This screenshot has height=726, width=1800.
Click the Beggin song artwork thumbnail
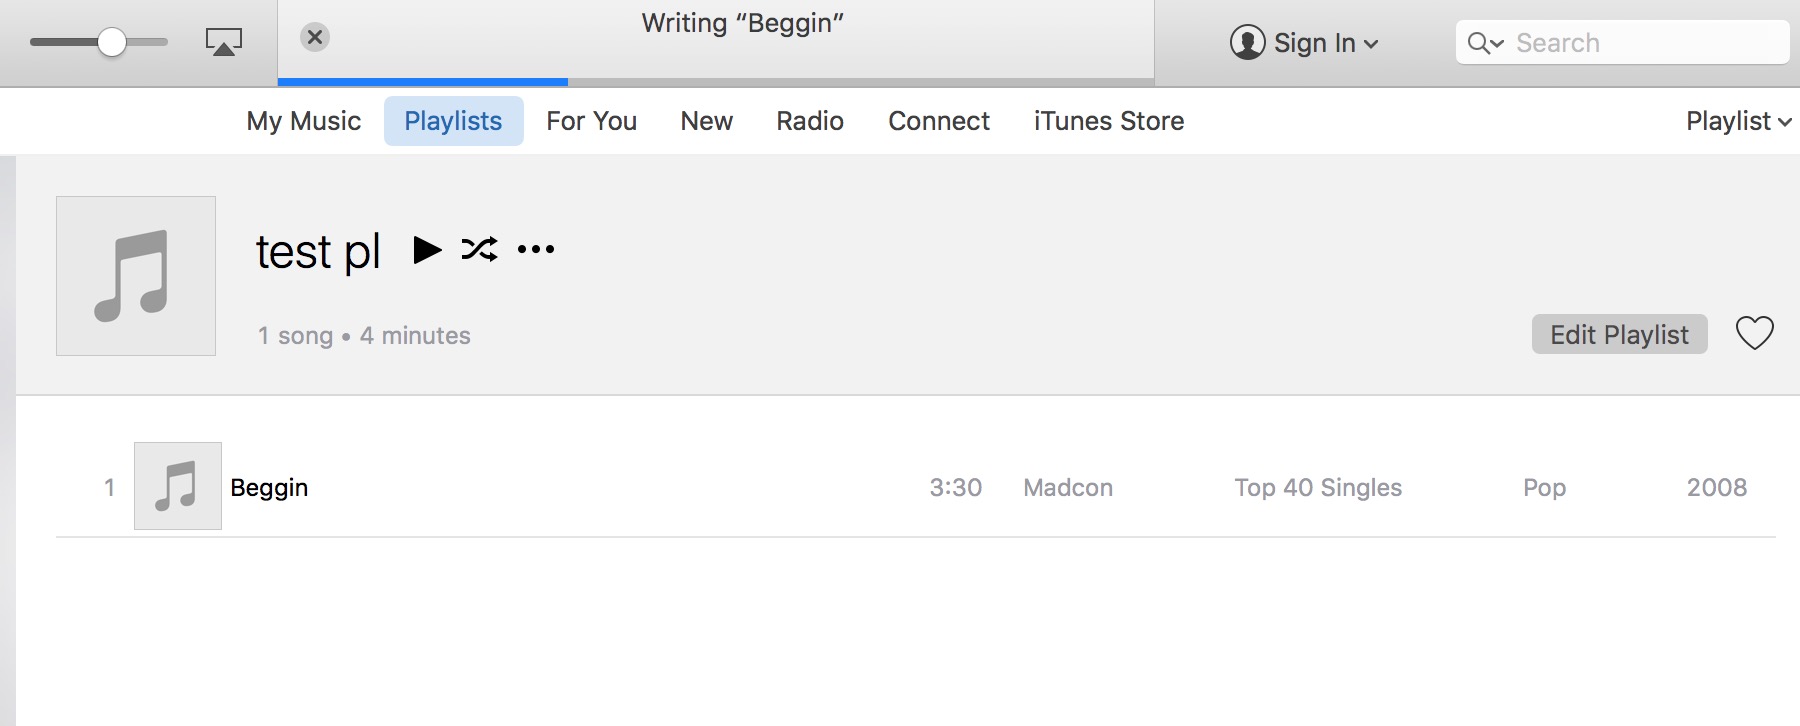[178, 486]
